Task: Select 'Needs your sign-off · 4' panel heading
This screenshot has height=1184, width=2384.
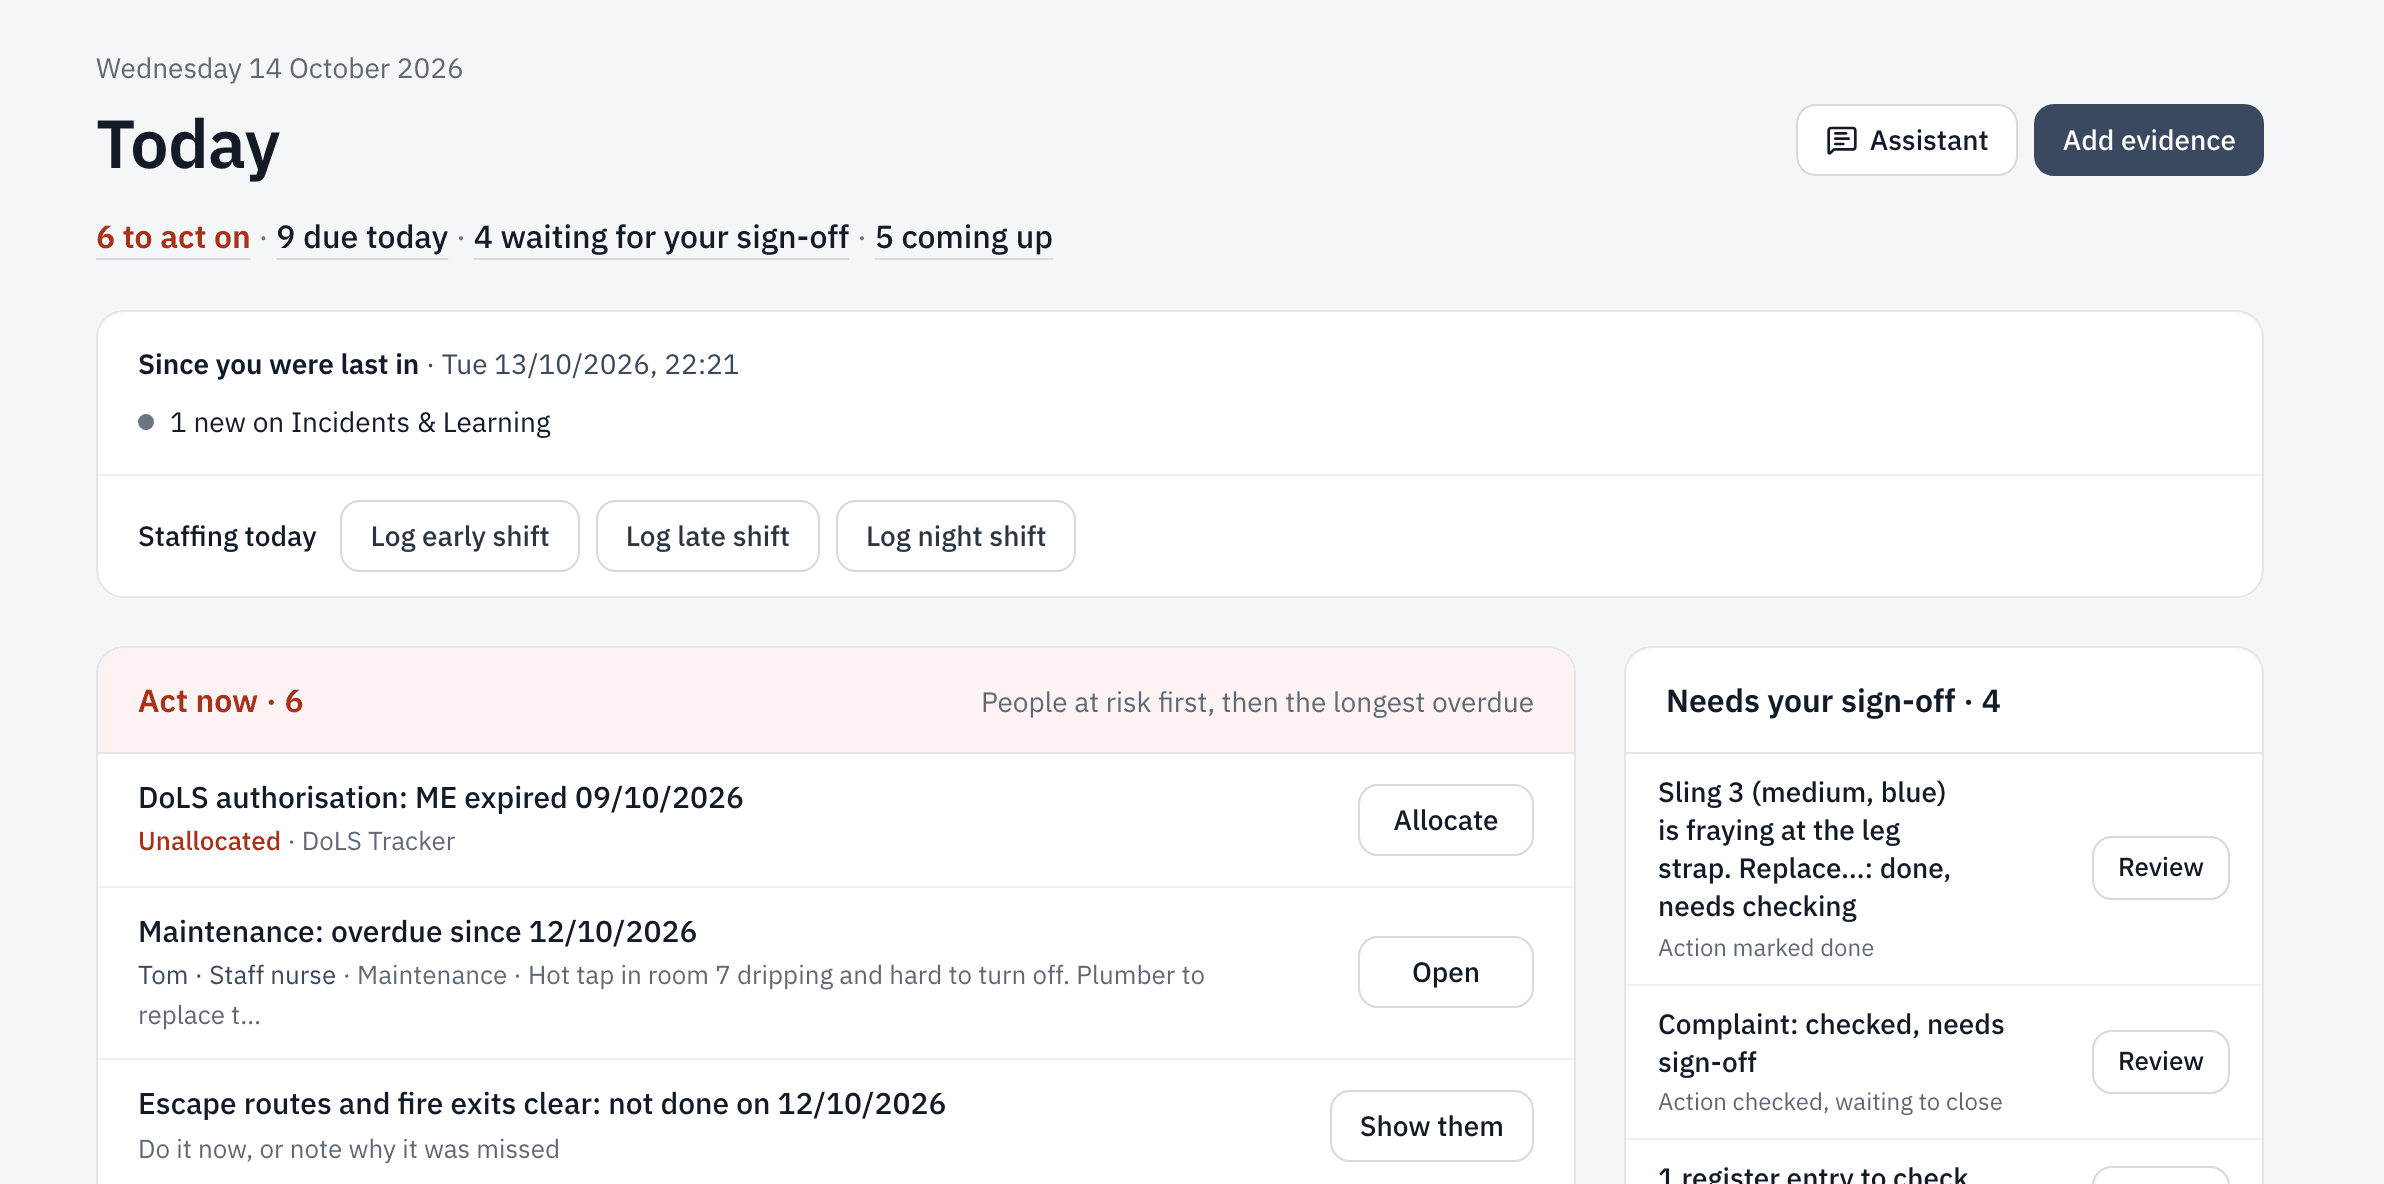Action: pyautogui.click(x=1833, y=701)
